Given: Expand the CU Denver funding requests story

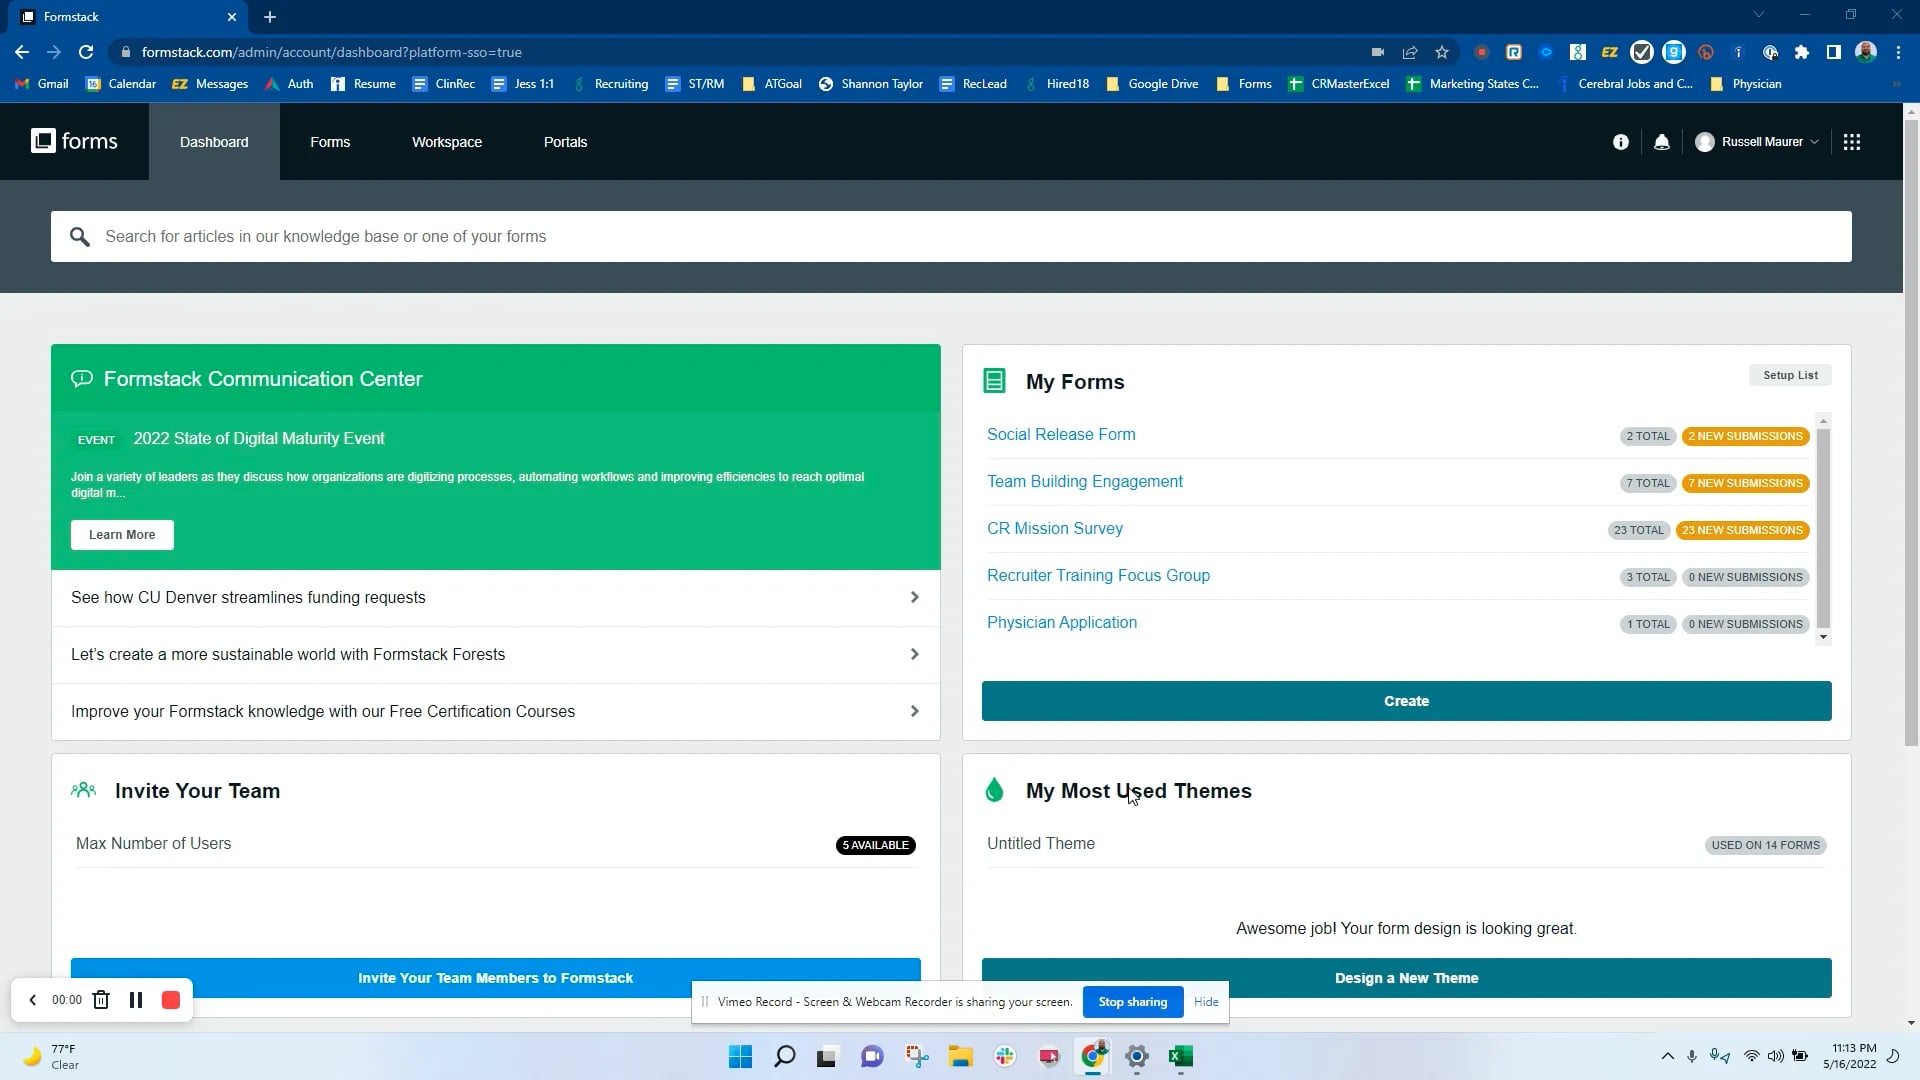Looking at the screenshot, I should [x=913, y=597].
